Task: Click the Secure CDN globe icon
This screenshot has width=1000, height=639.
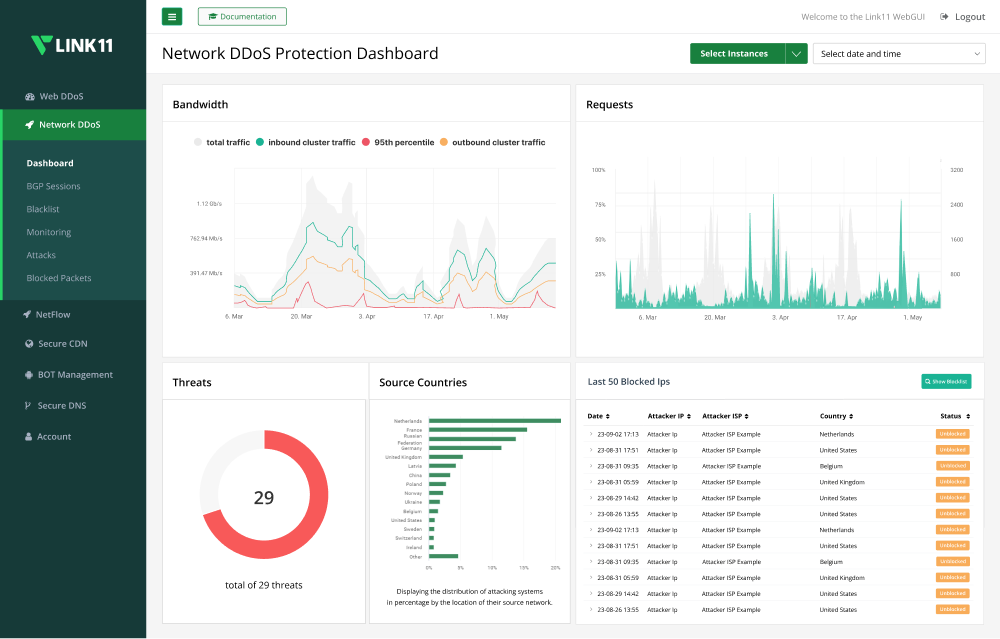Action: click(29, 344)
